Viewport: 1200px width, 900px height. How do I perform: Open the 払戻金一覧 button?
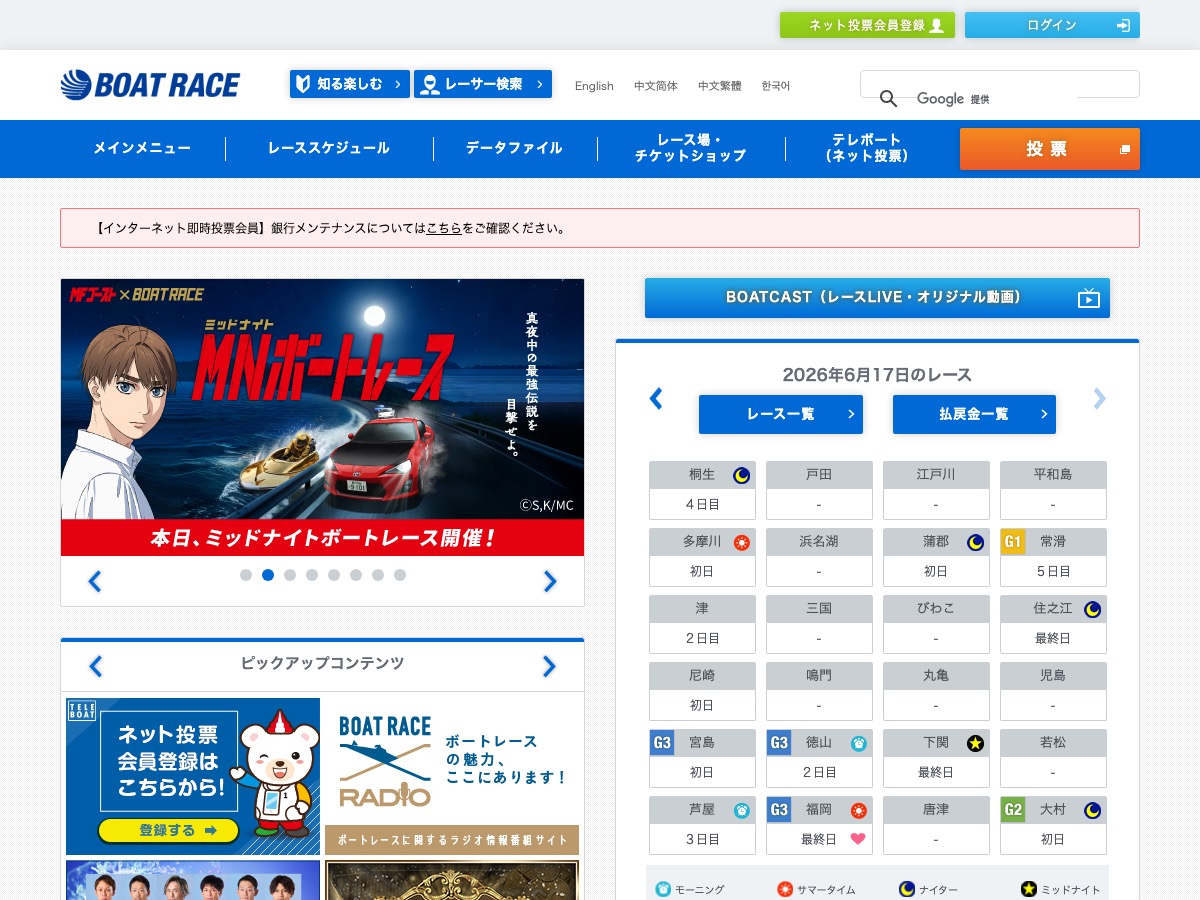click(974, 414)
